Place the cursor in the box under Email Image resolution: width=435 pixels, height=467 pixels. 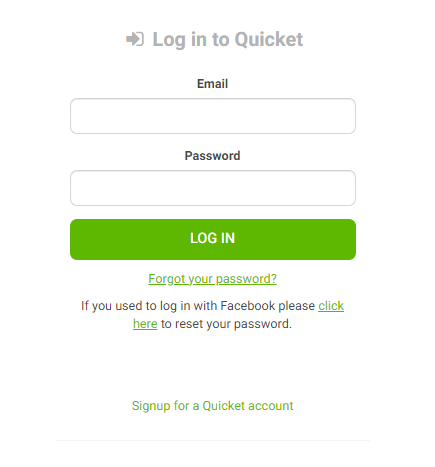point(213,116)
